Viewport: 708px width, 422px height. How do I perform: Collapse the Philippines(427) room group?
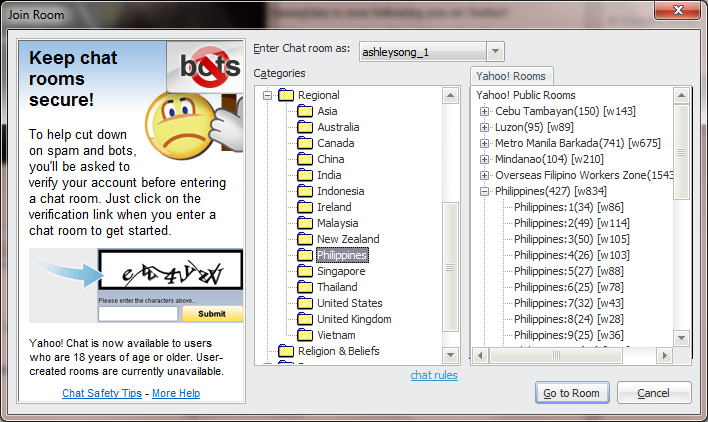(x=484, y=191)
